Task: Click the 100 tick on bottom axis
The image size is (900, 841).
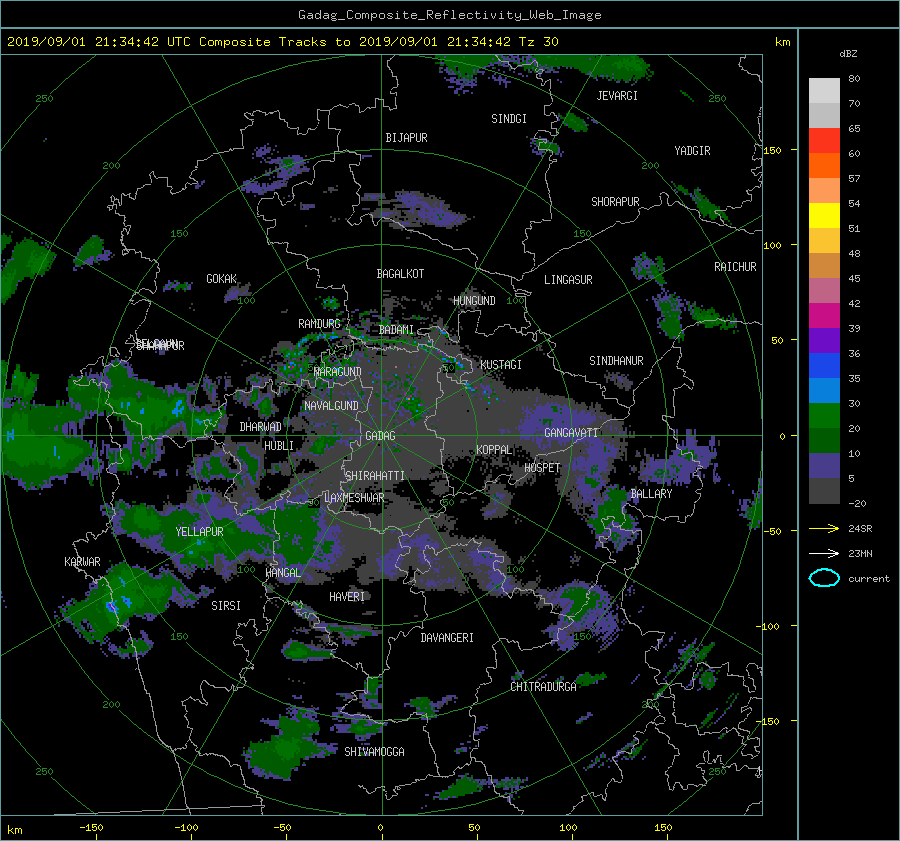Action: 568,828
